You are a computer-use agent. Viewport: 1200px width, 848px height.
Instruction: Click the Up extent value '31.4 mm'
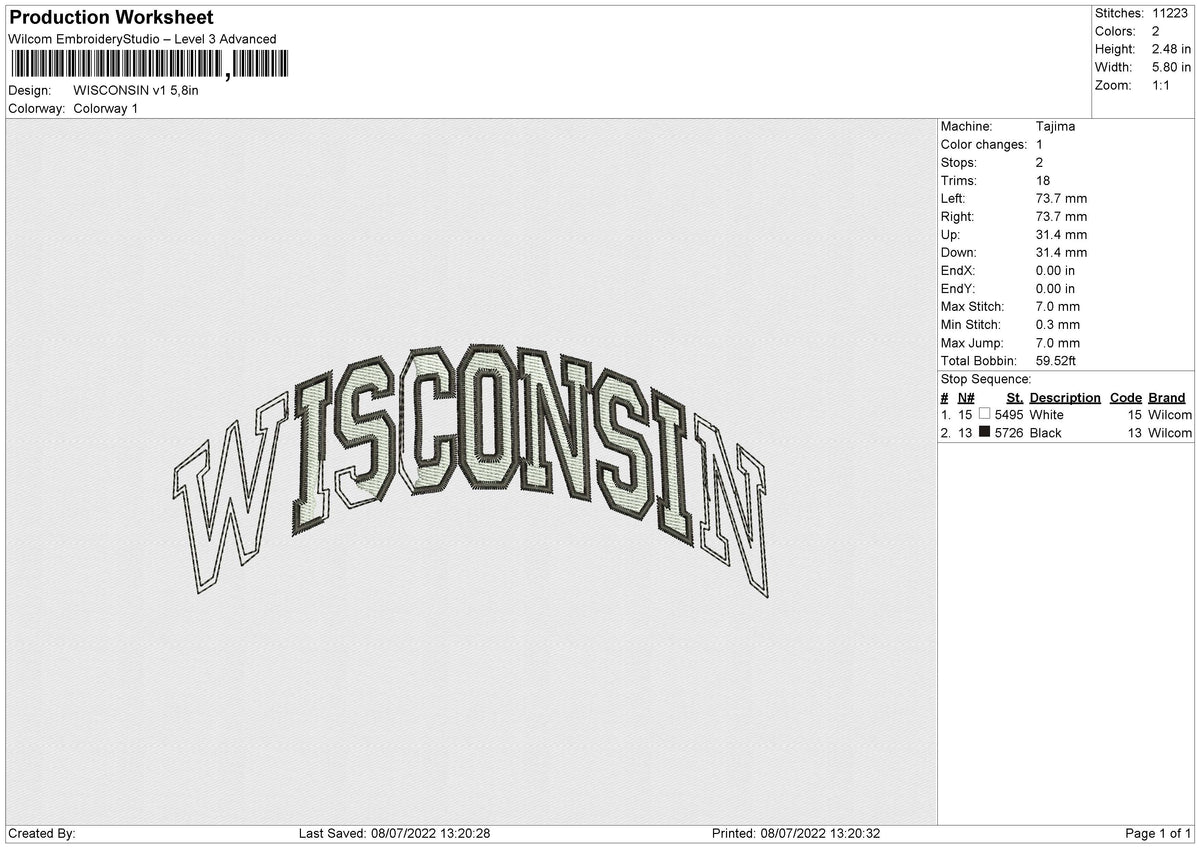click(x=1062, y=235)
